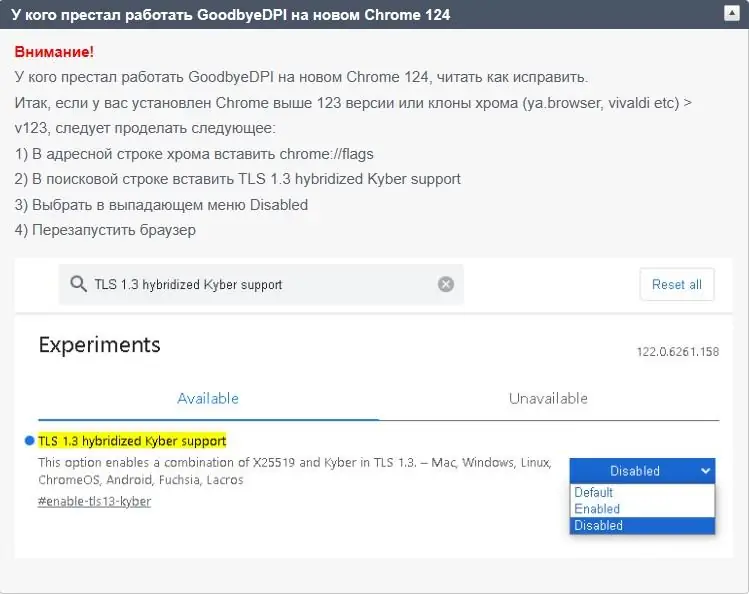Screen dimensions: 749x594
Task: Open the Disabled dropdown for the Kyber flag
Action: click(x=642, y=470)
